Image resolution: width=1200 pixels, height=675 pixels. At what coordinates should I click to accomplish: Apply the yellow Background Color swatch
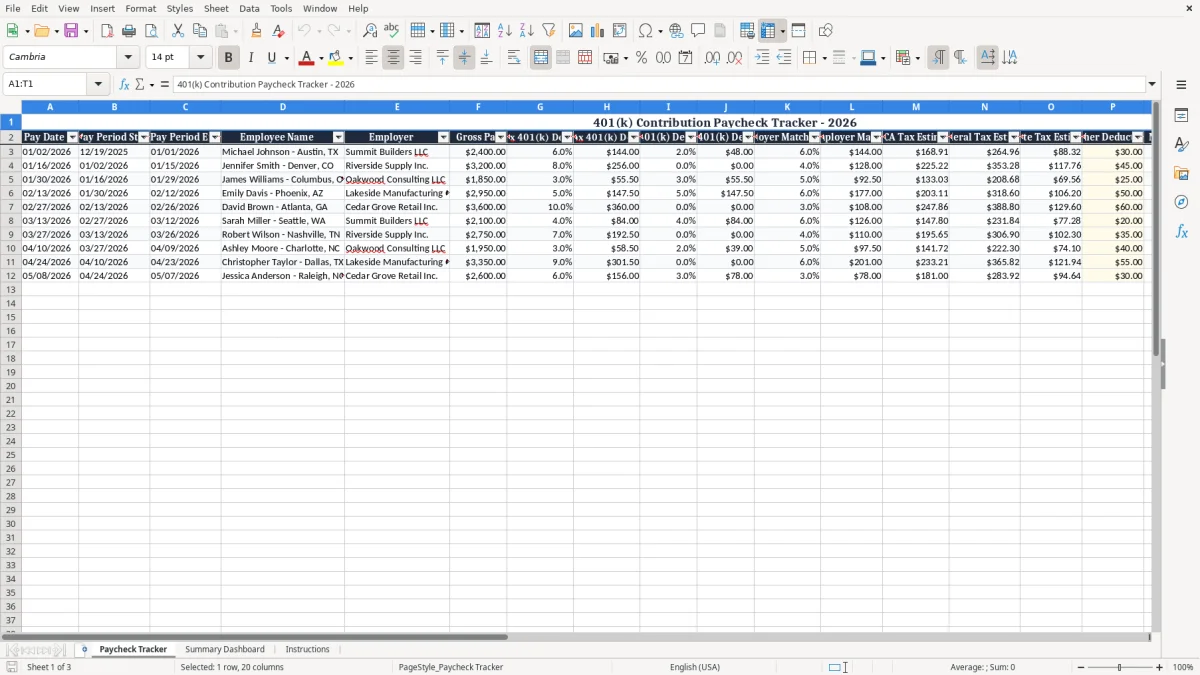tap(337, 58)
